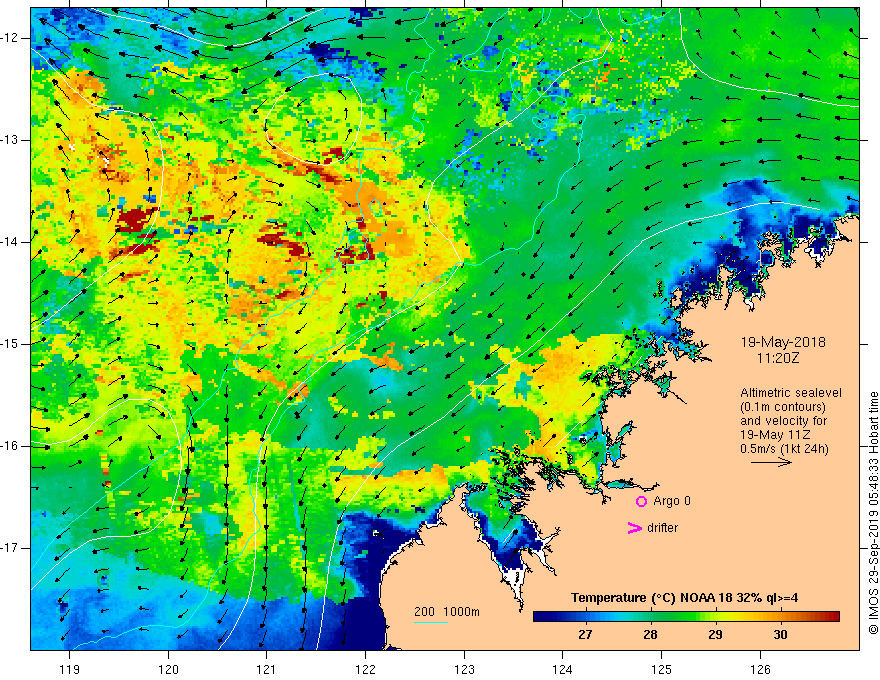Image resolution: width=880 pixels, height=680 pixels.
Task: Click the cyan 200m isobath legend line
Action: pos(430,623)
